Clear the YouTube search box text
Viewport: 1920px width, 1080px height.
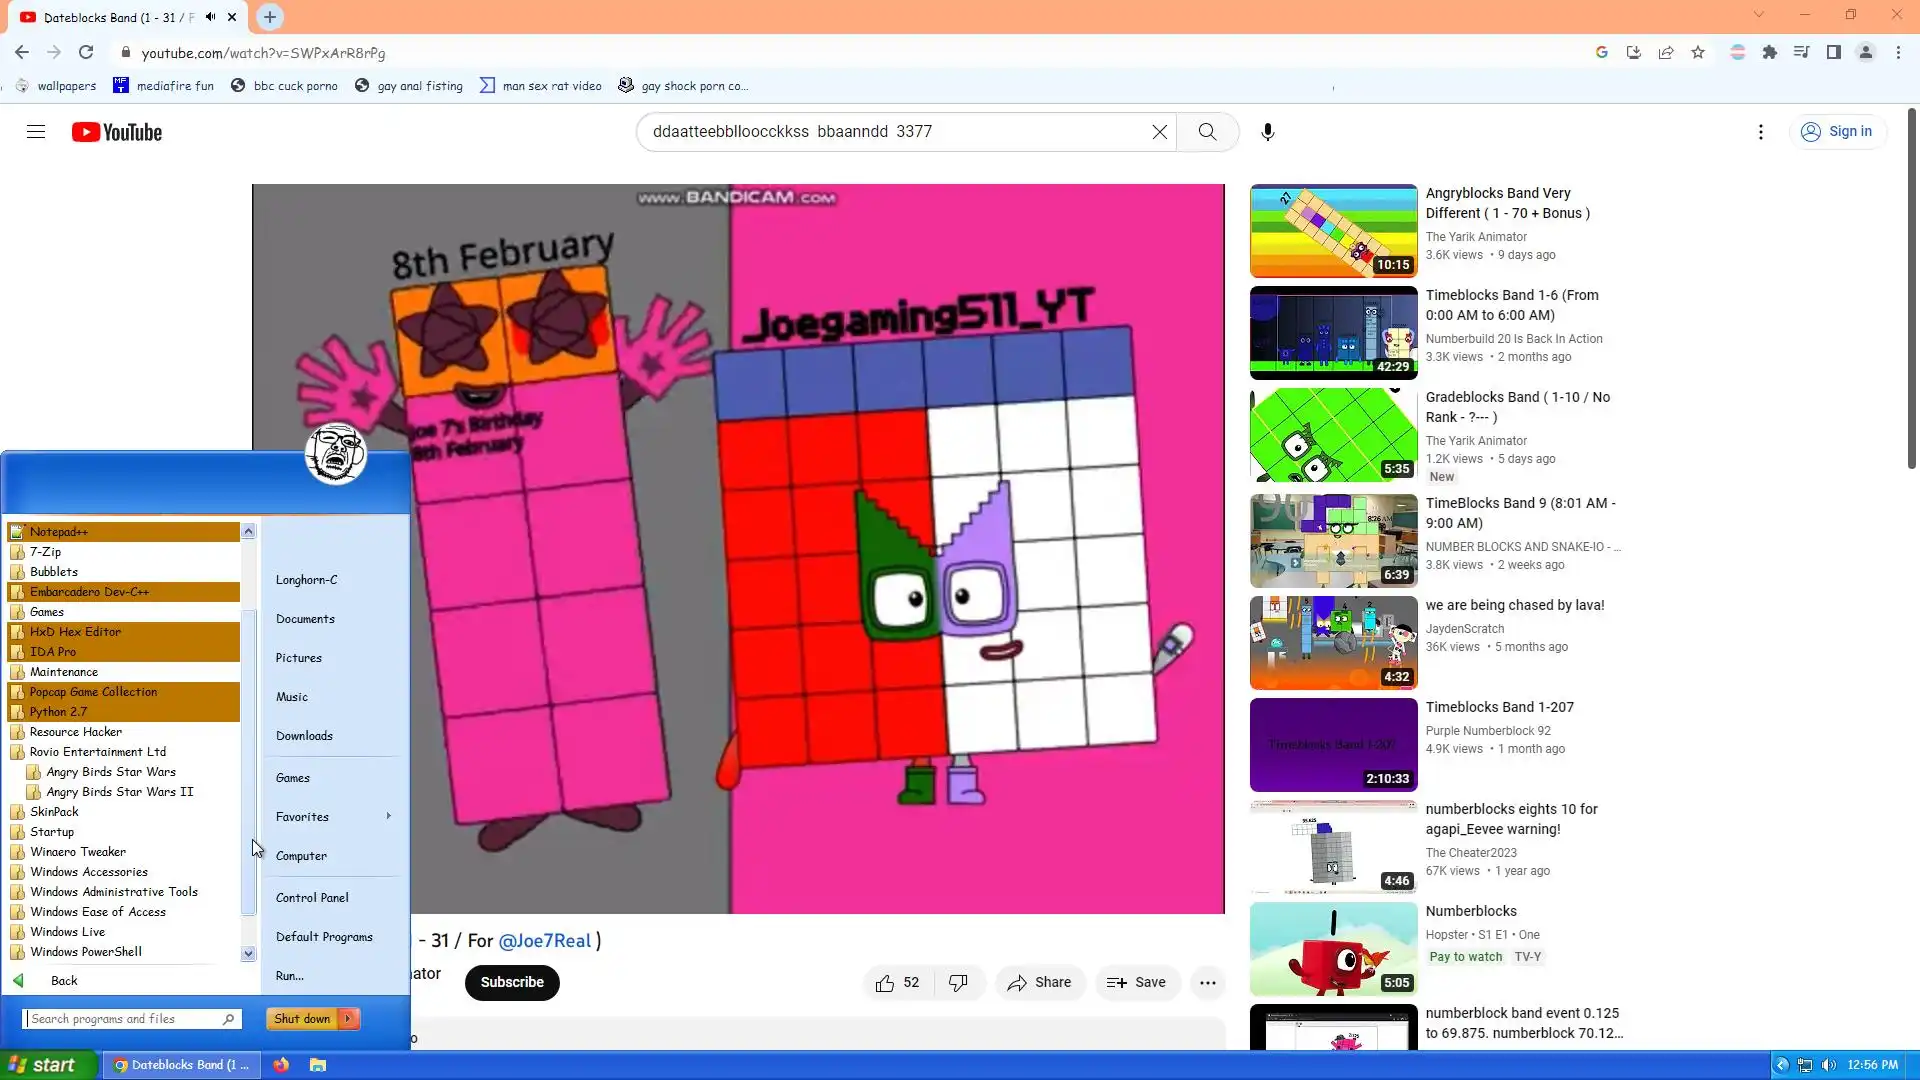(x=1159, y=132)
